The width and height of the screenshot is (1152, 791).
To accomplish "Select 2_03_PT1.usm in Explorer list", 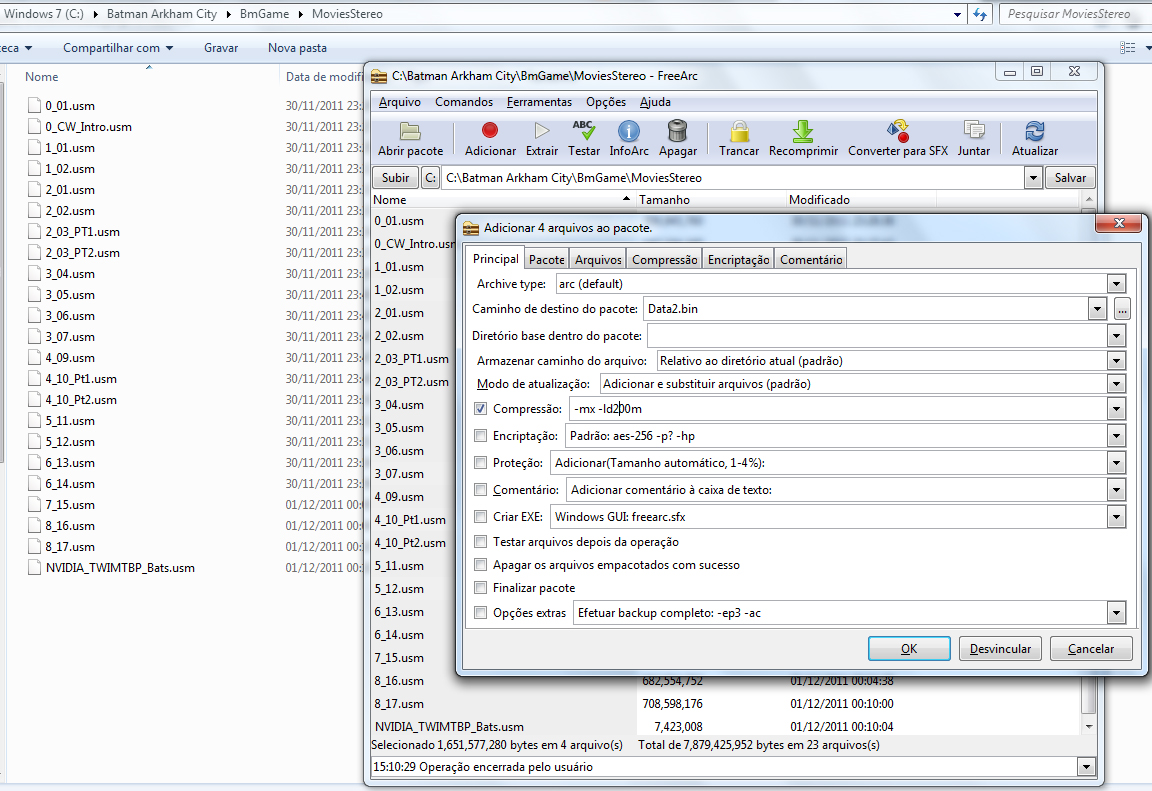I will (x=82, y=231).
